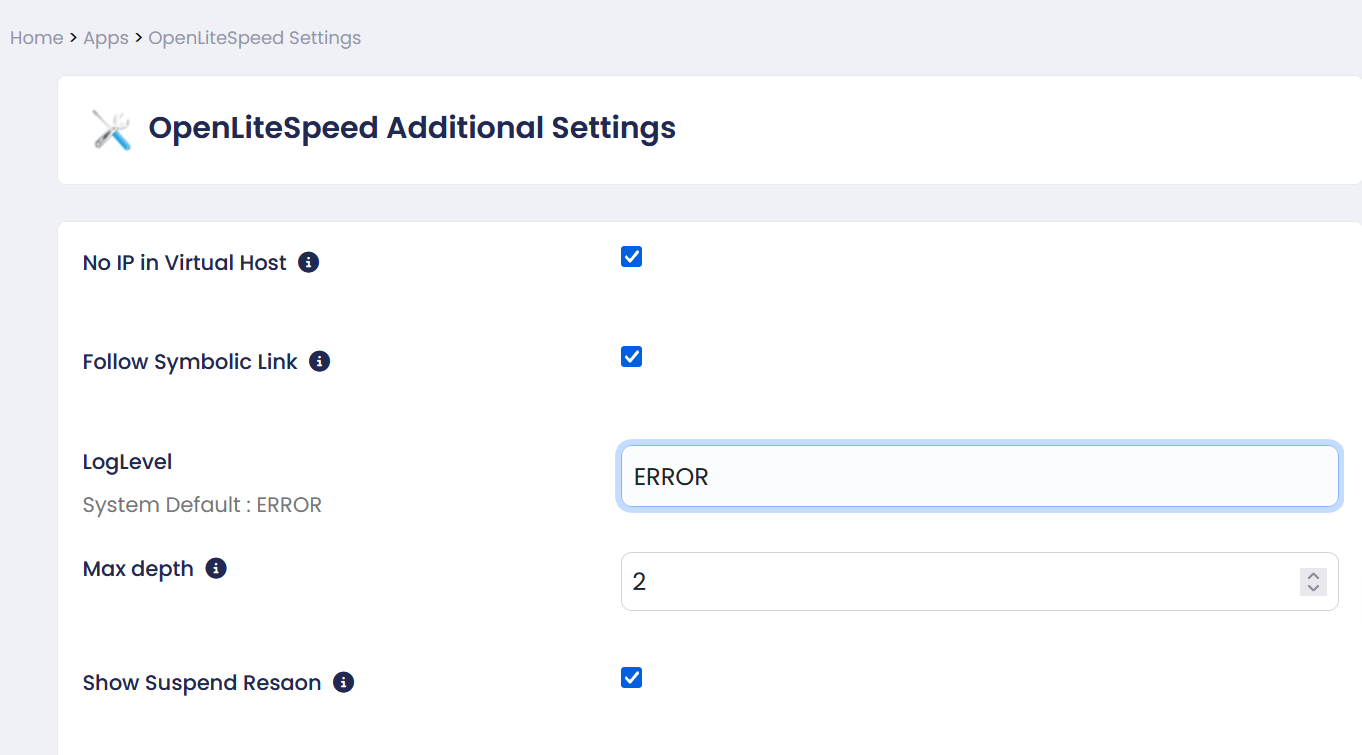The width and height of the screenshot is (1362, 755).
Task: Increase Max depth with the up arrow
Action: 1313,575
